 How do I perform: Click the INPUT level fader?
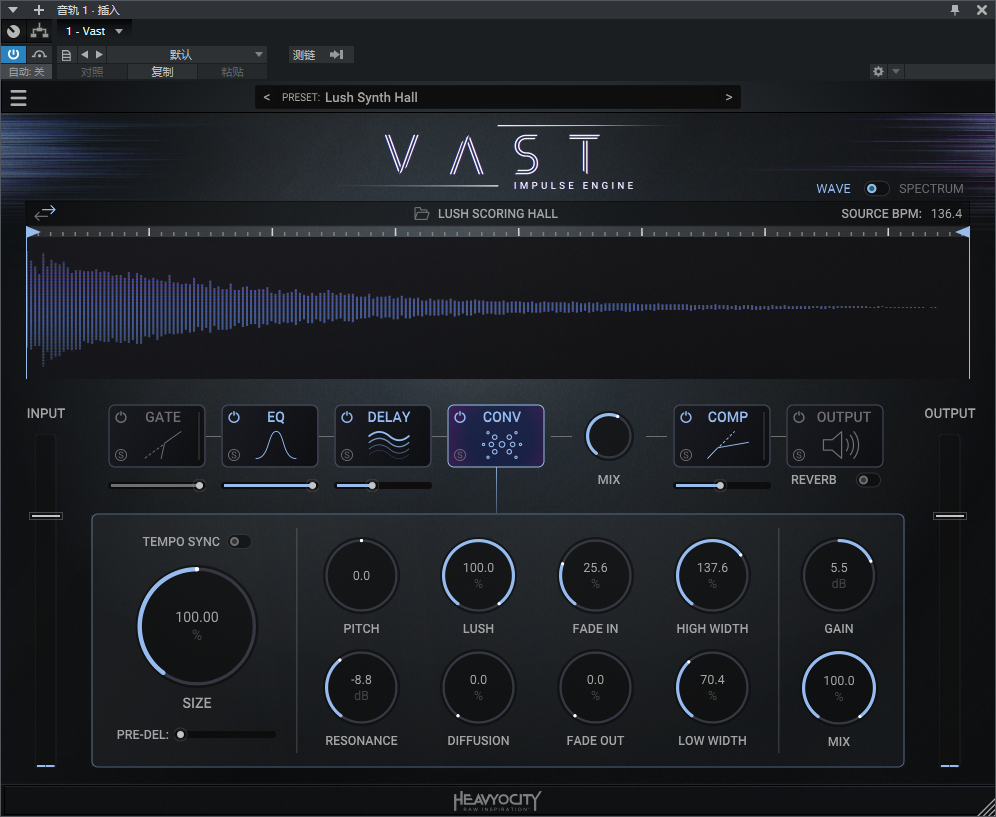[46, 516]
